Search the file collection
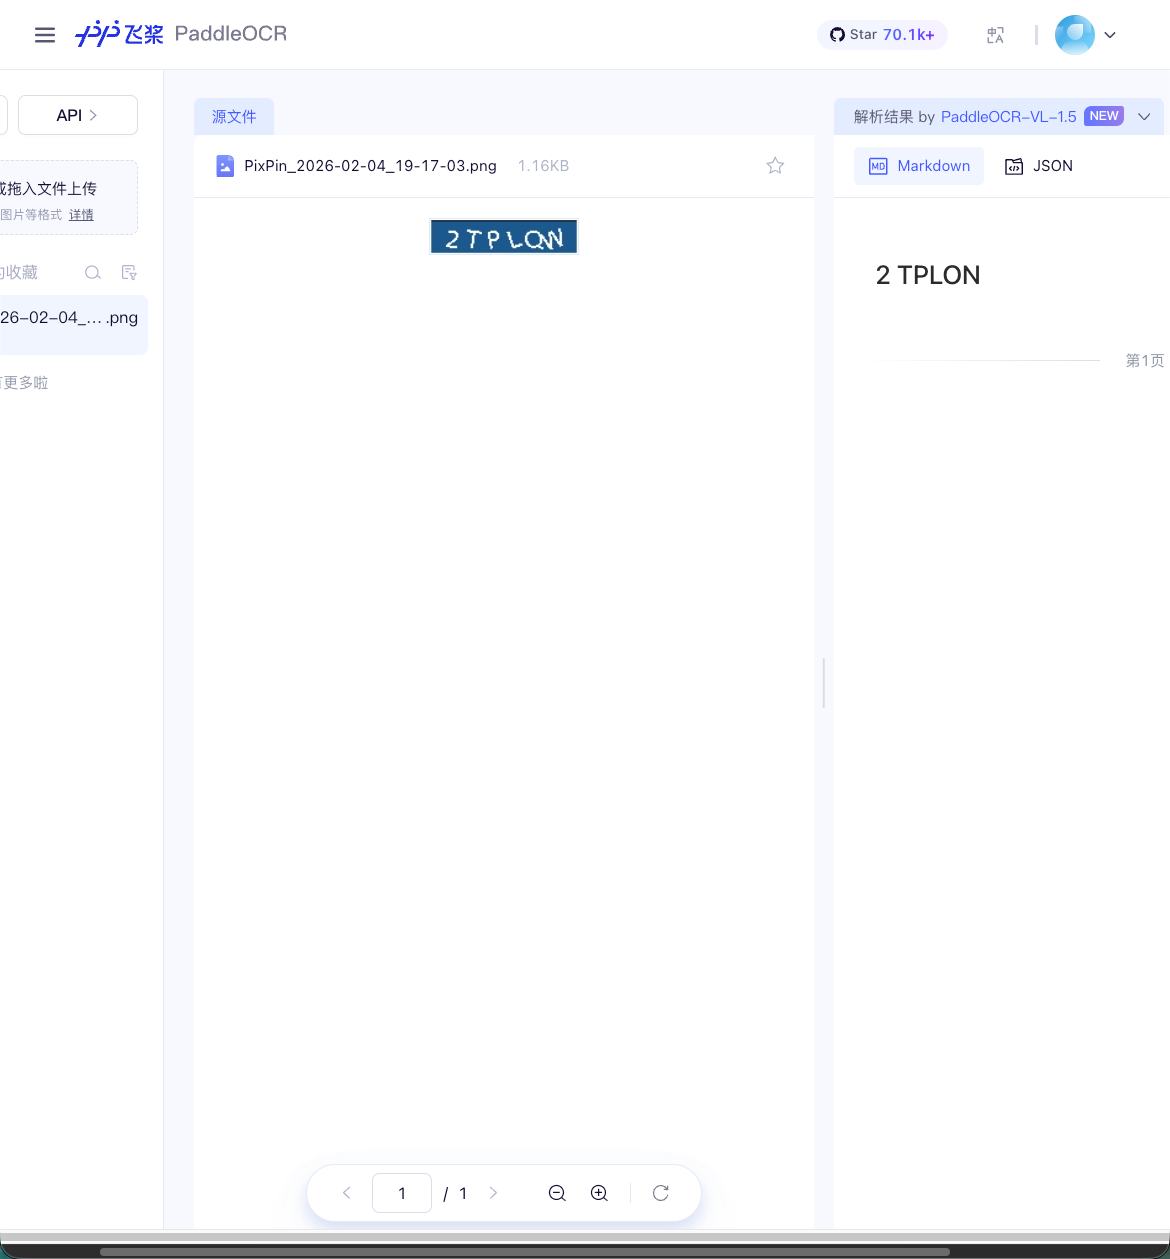1170x1259 pixels. pyautogui.click(x=93, y=272)
